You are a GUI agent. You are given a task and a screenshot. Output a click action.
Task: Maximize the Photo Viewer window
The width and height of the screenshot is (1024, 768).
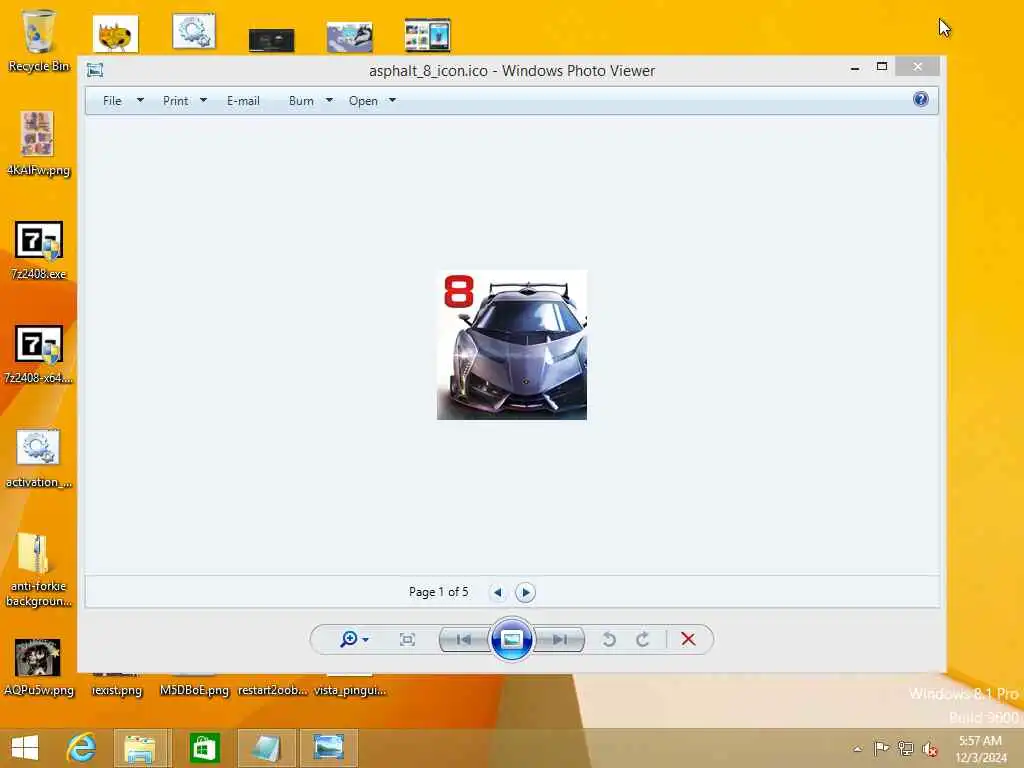tap(882, 67)
